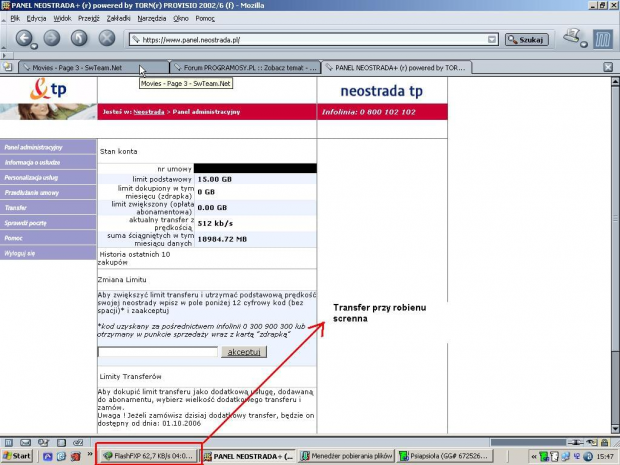Image resolution: width=620 pixels, height=465 pixels.
Task: Close the current tab with the X button
Action: (x=608, y=67)
